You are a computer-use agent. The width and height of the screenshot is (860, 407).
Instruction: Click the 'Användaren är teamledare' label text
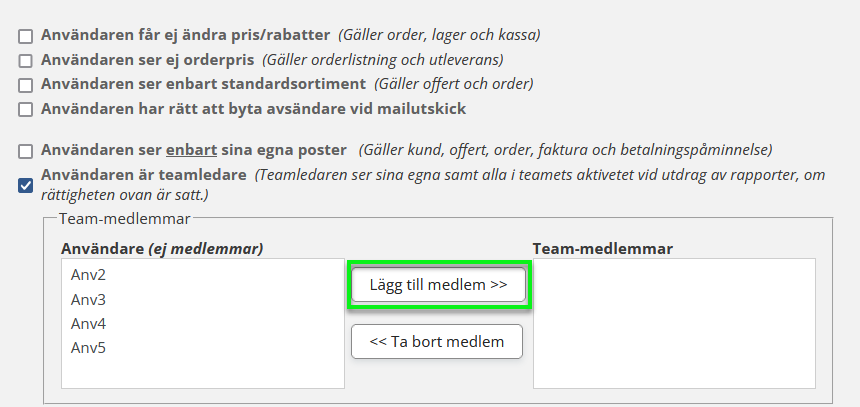pos(144,175)
